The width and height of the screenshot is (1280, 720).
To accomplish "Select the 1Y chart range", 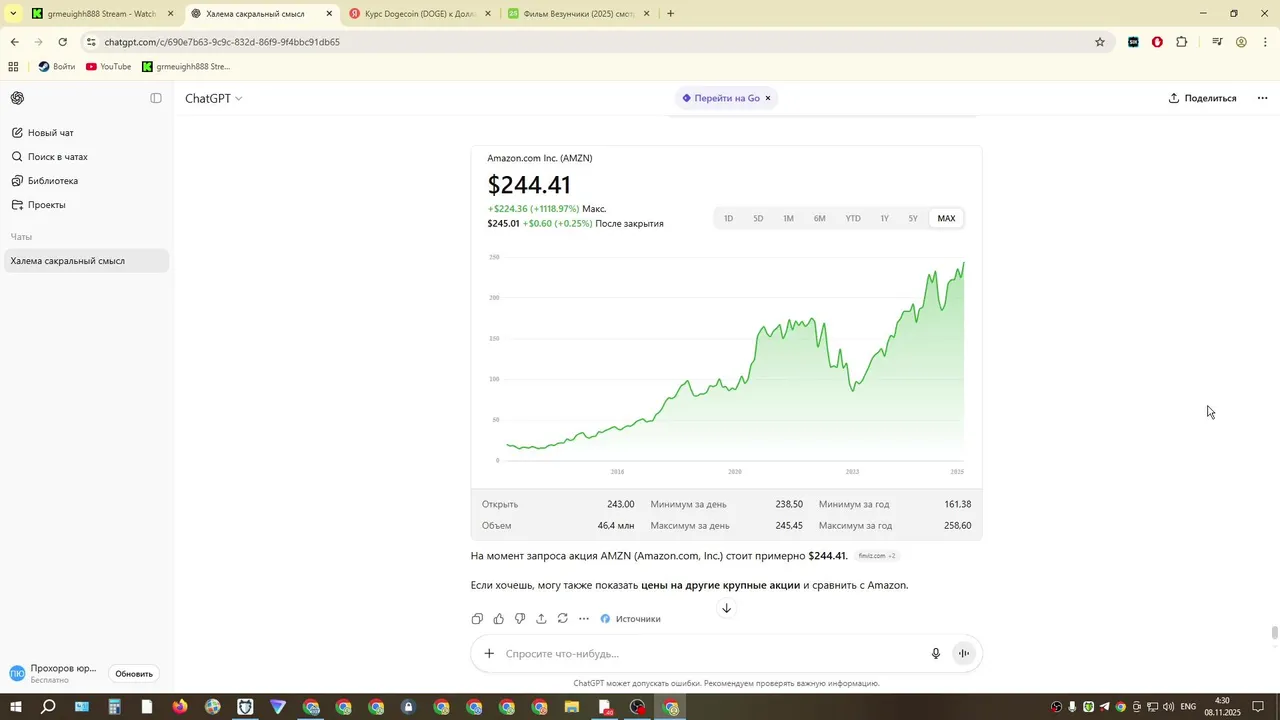I will (884, 218).
